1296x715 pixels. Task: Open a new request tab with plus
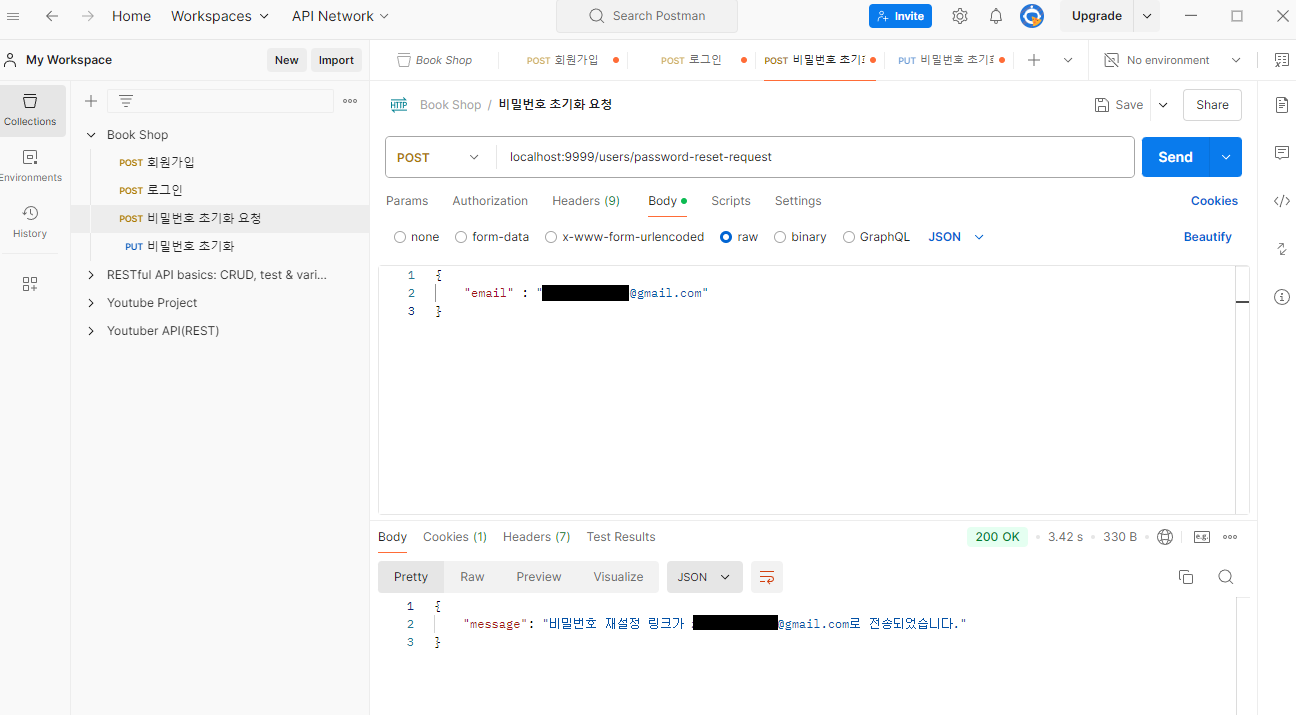(1034, 60)
